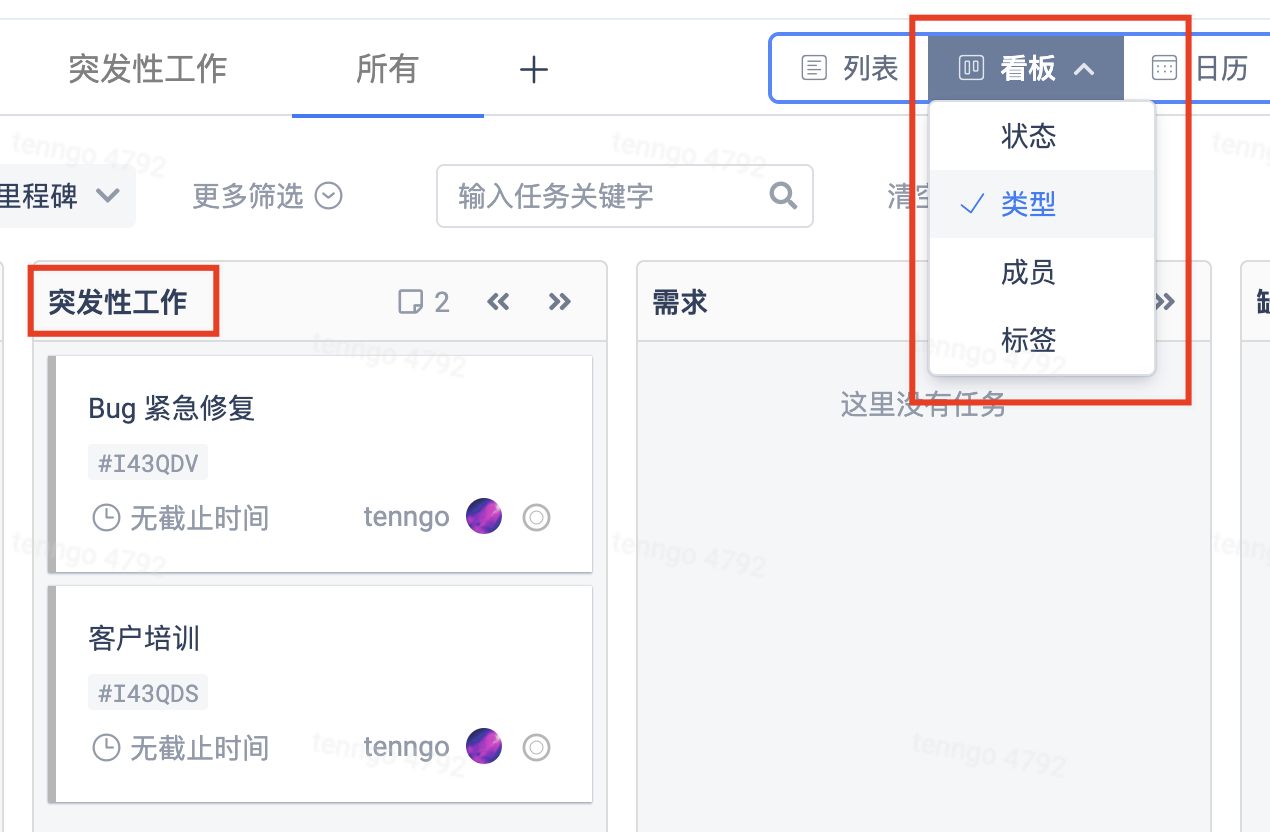Toggle status circle on 客户培训 card
1270x832 pixels.
point(537,746)
